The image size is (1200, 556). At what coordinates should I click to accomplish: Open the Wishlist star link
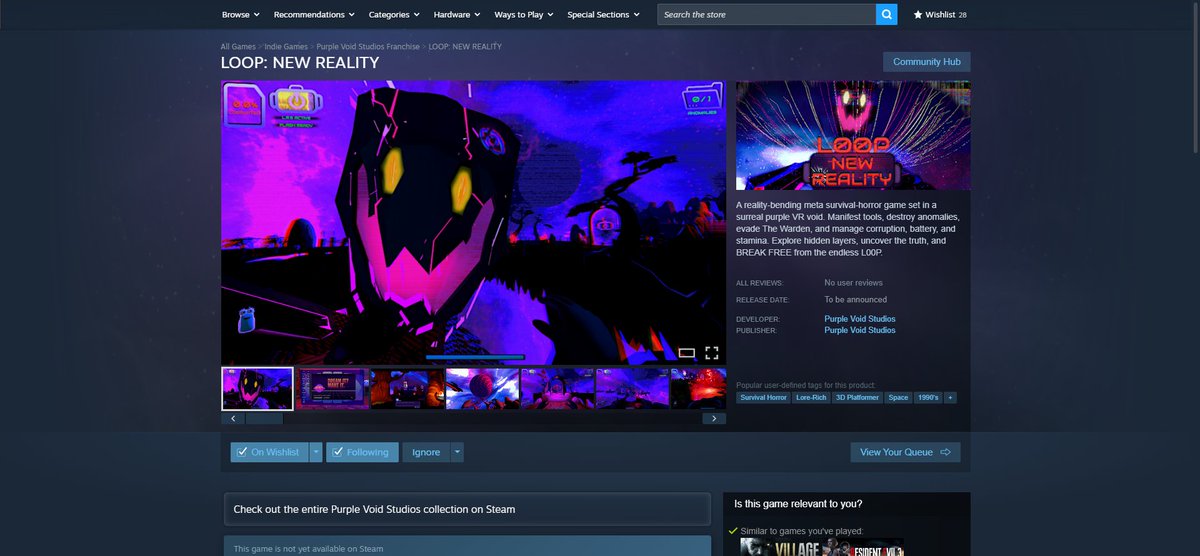(940, 15)
